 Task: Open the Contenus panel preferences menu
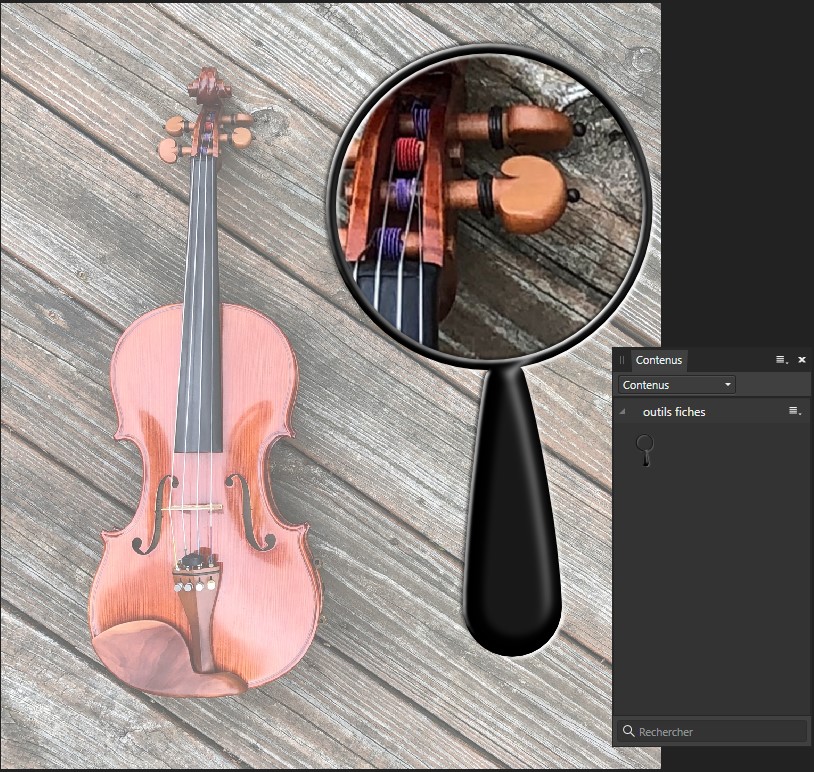point(782,359)
